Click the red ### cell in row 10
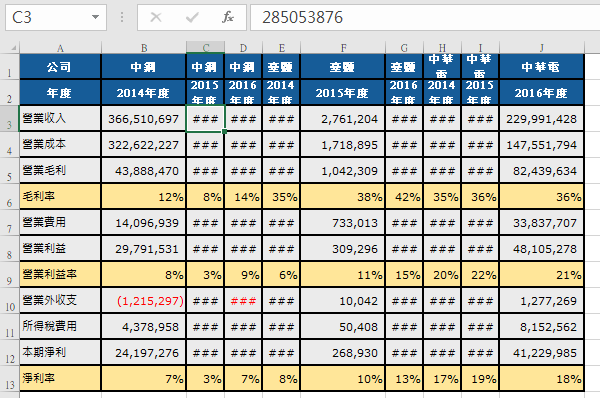The height and width of the screenshot is (398, 600). [x=243, y=301]
